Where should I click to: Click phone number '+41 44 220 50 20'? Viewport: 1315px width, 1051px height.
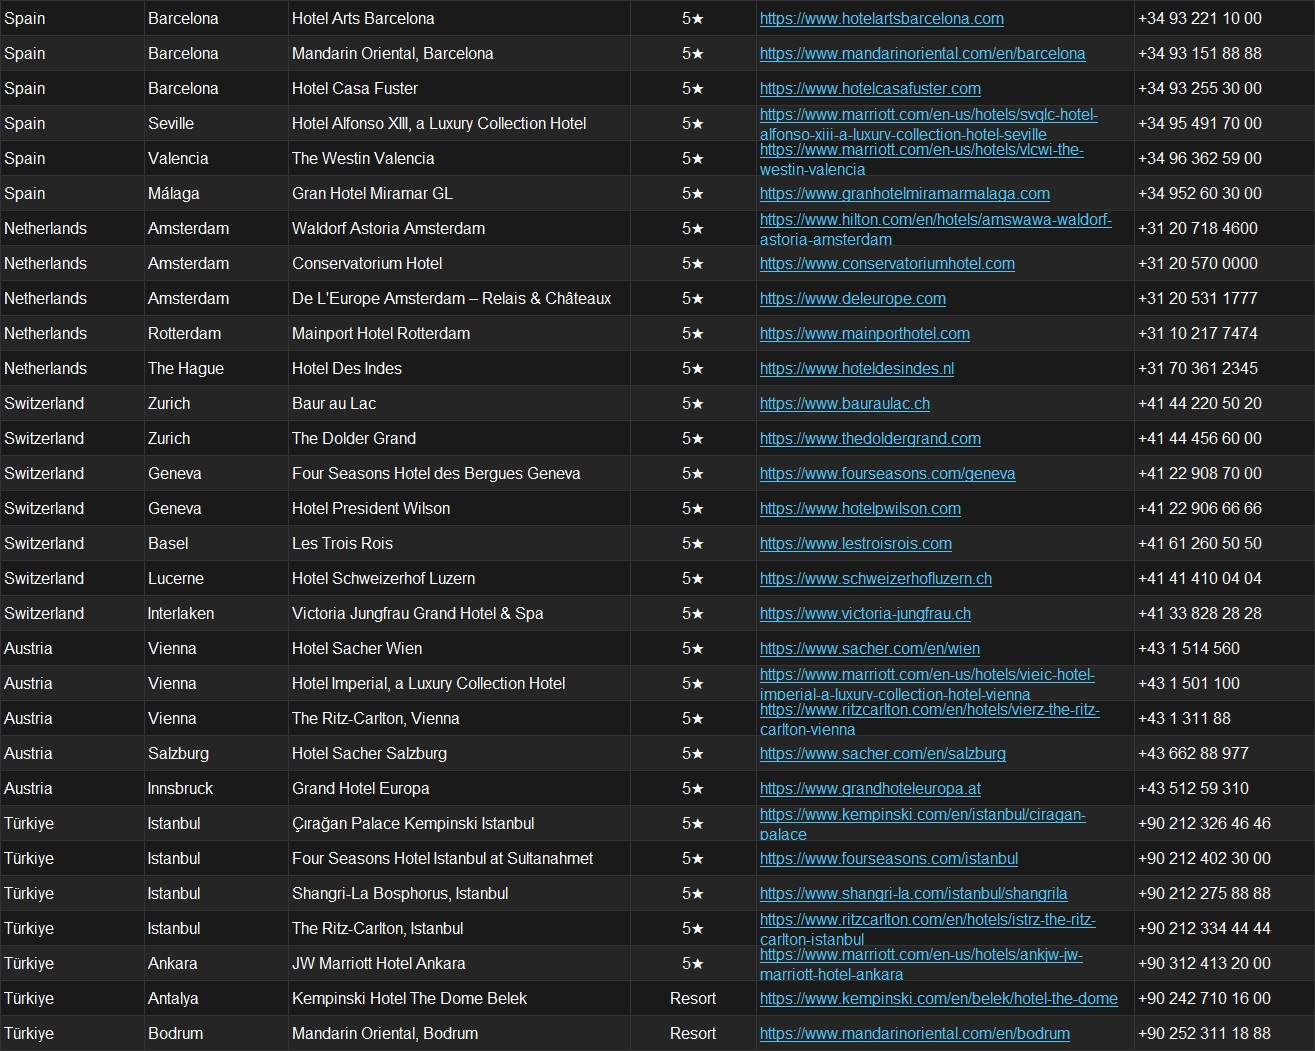pos(1200,403)
